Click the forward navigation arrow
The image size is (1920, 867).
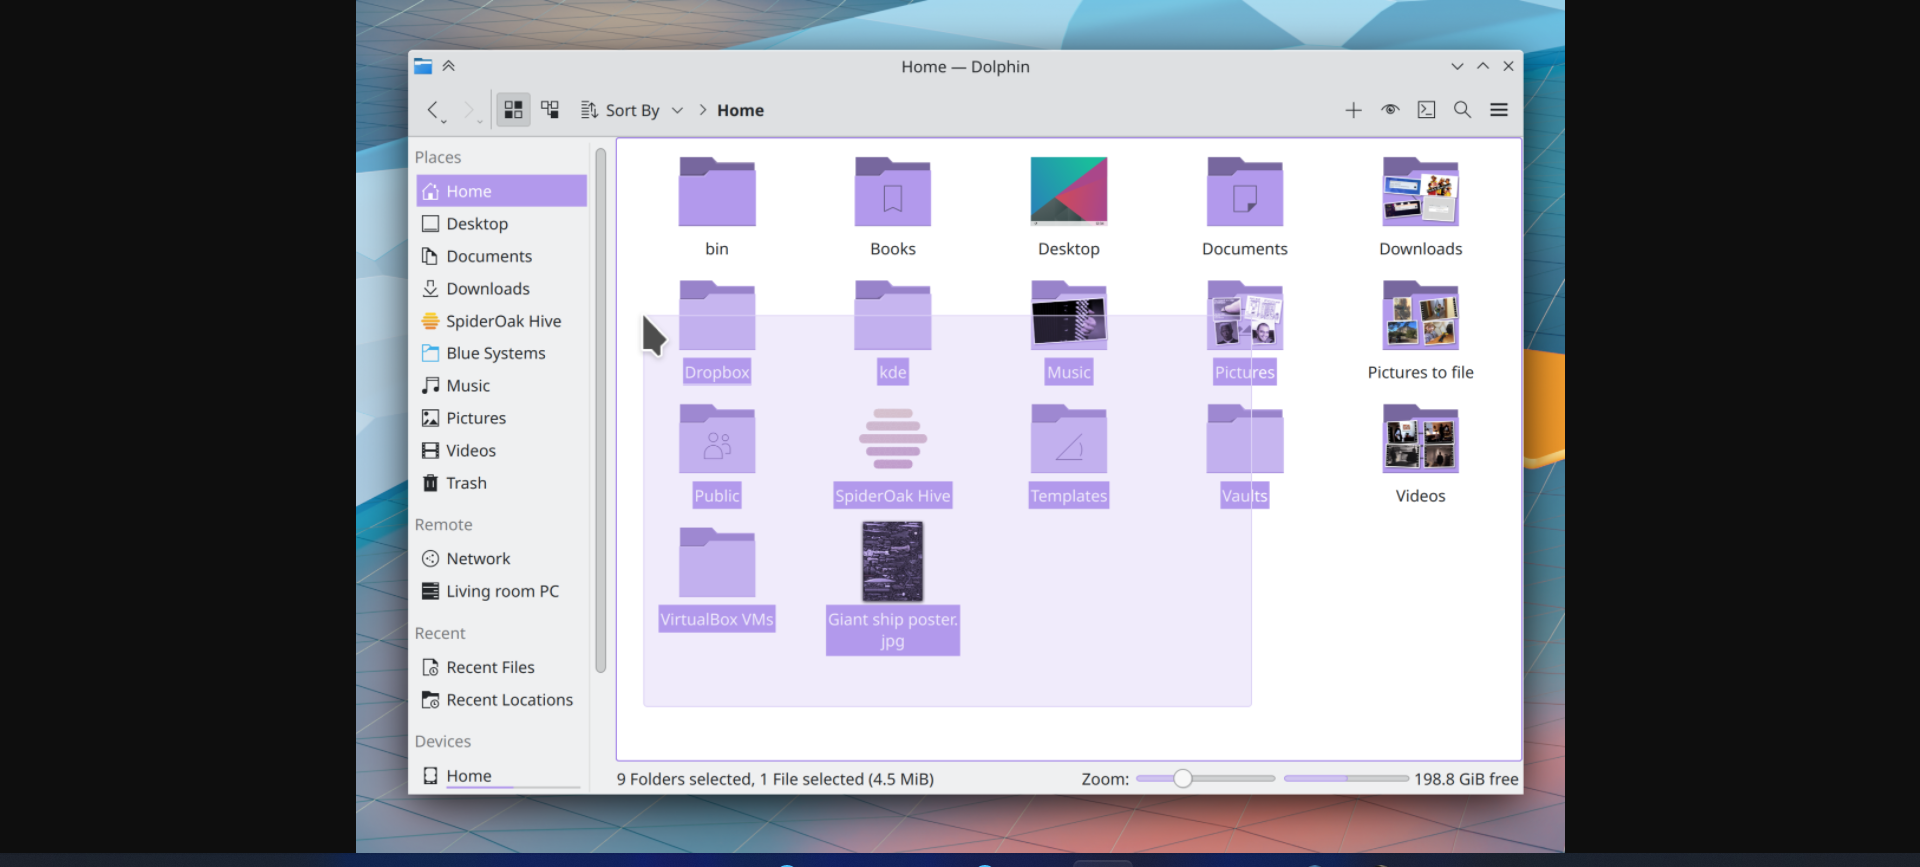click(468, 110)
